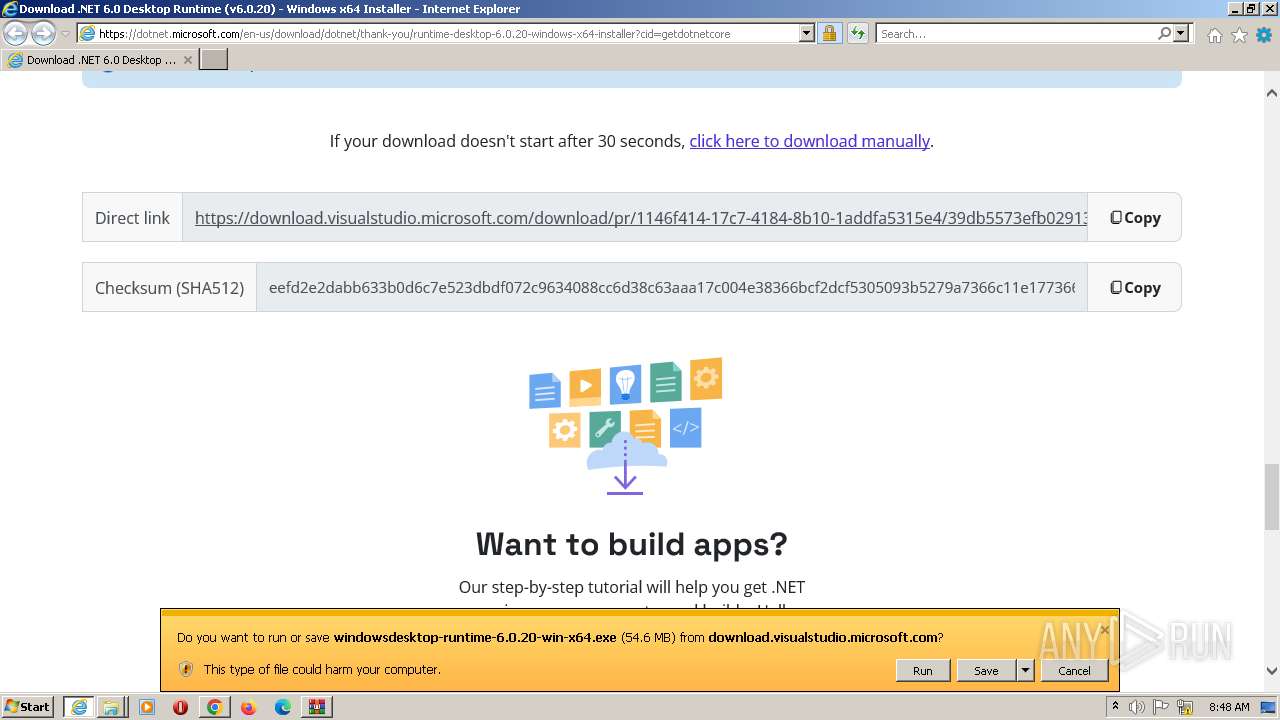Launch Opera from the taskbar

[181, 707]
